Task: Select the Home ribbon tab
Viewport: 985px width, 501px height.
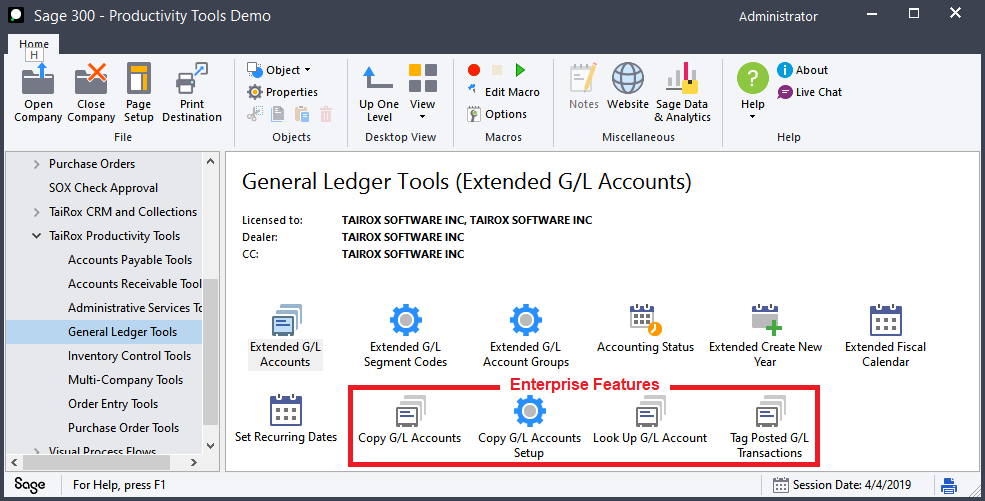Action: [x=33, y=44]
